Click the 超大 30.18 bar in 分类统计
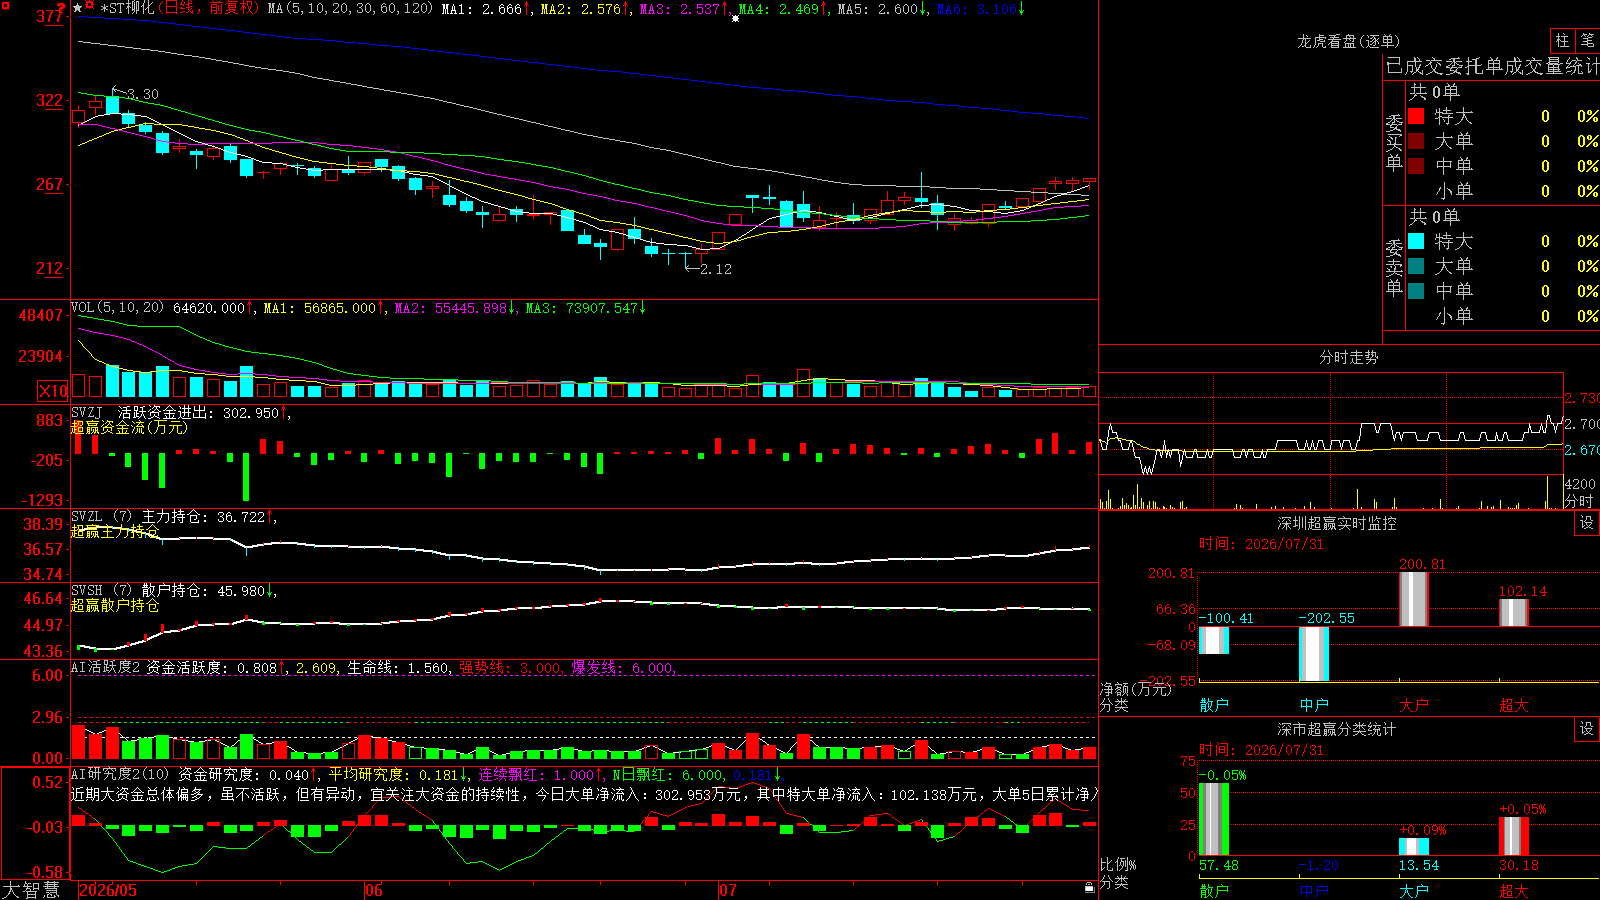This screenshot has height=900, width=1600. [1514, 837]
